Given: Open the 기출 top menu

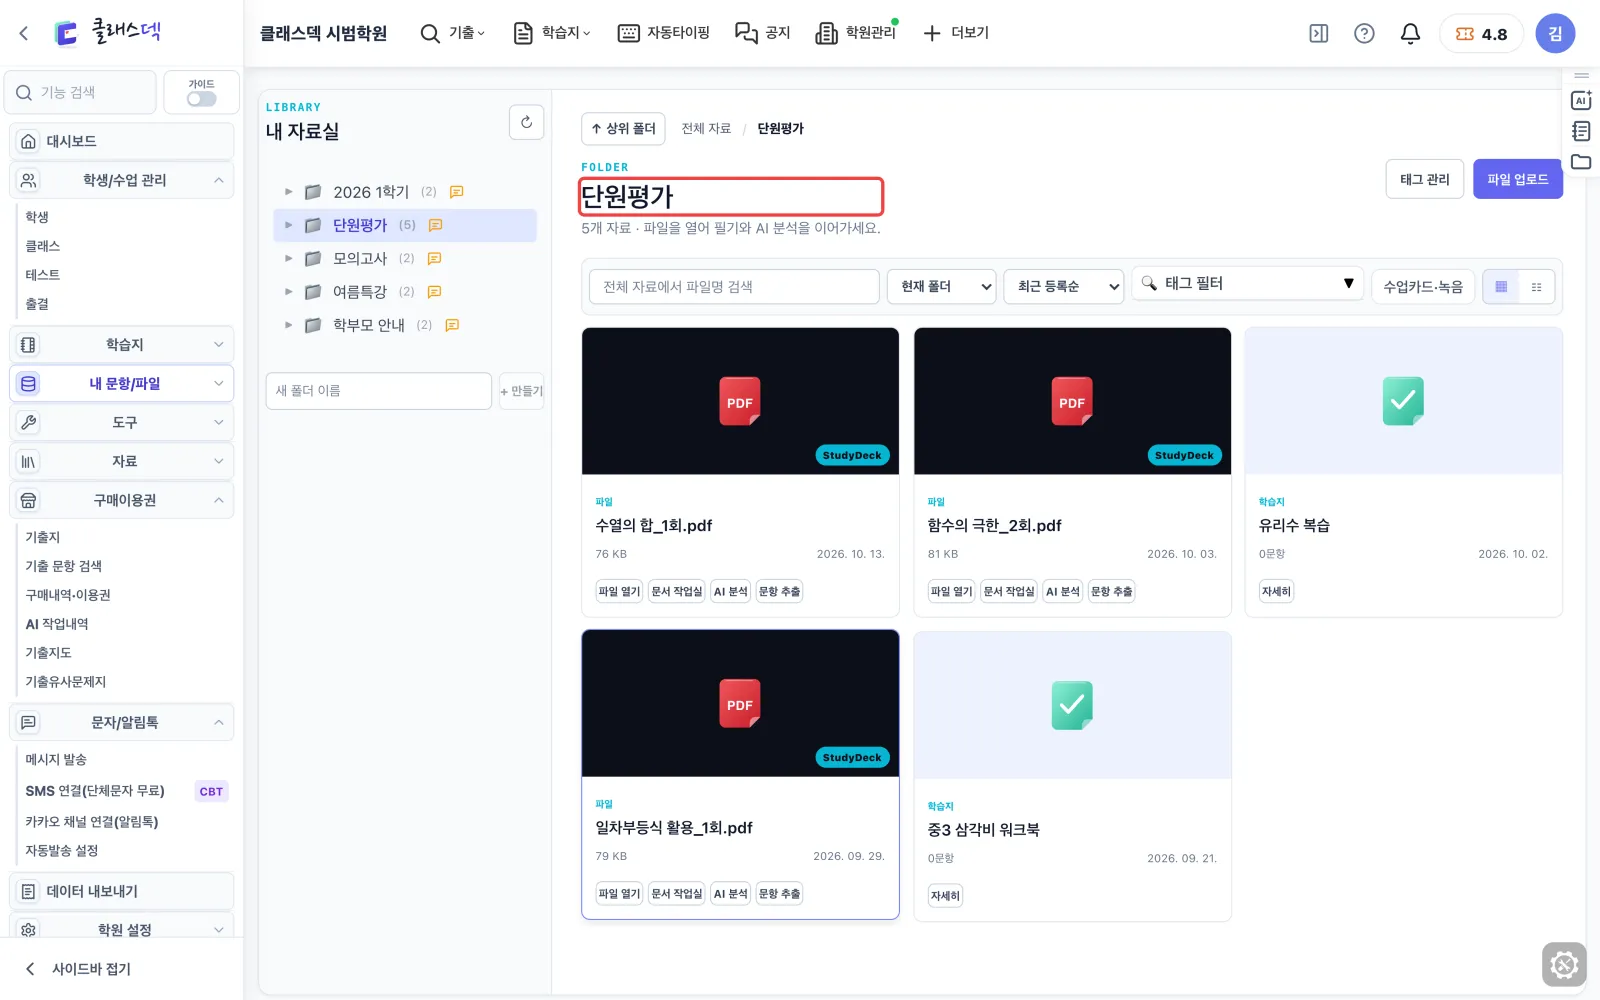Looking at the screenshot, I should tap(453, 33).
